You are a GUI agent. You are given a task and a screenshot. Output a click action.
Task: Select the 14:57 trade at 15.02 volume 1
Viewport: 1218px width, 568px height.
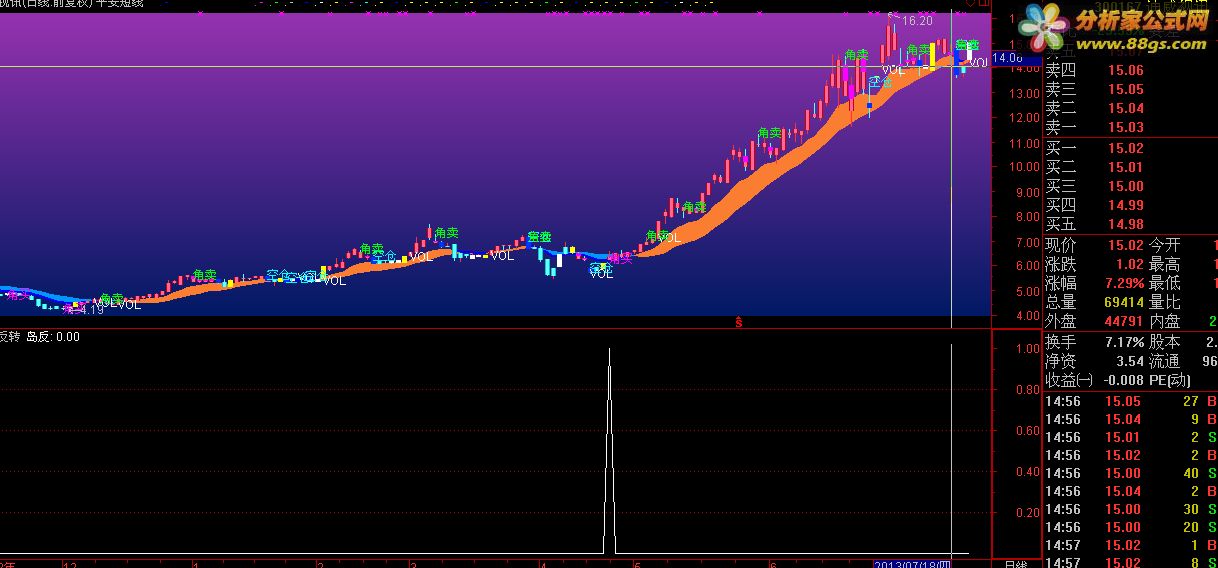tap(1131, 545)
